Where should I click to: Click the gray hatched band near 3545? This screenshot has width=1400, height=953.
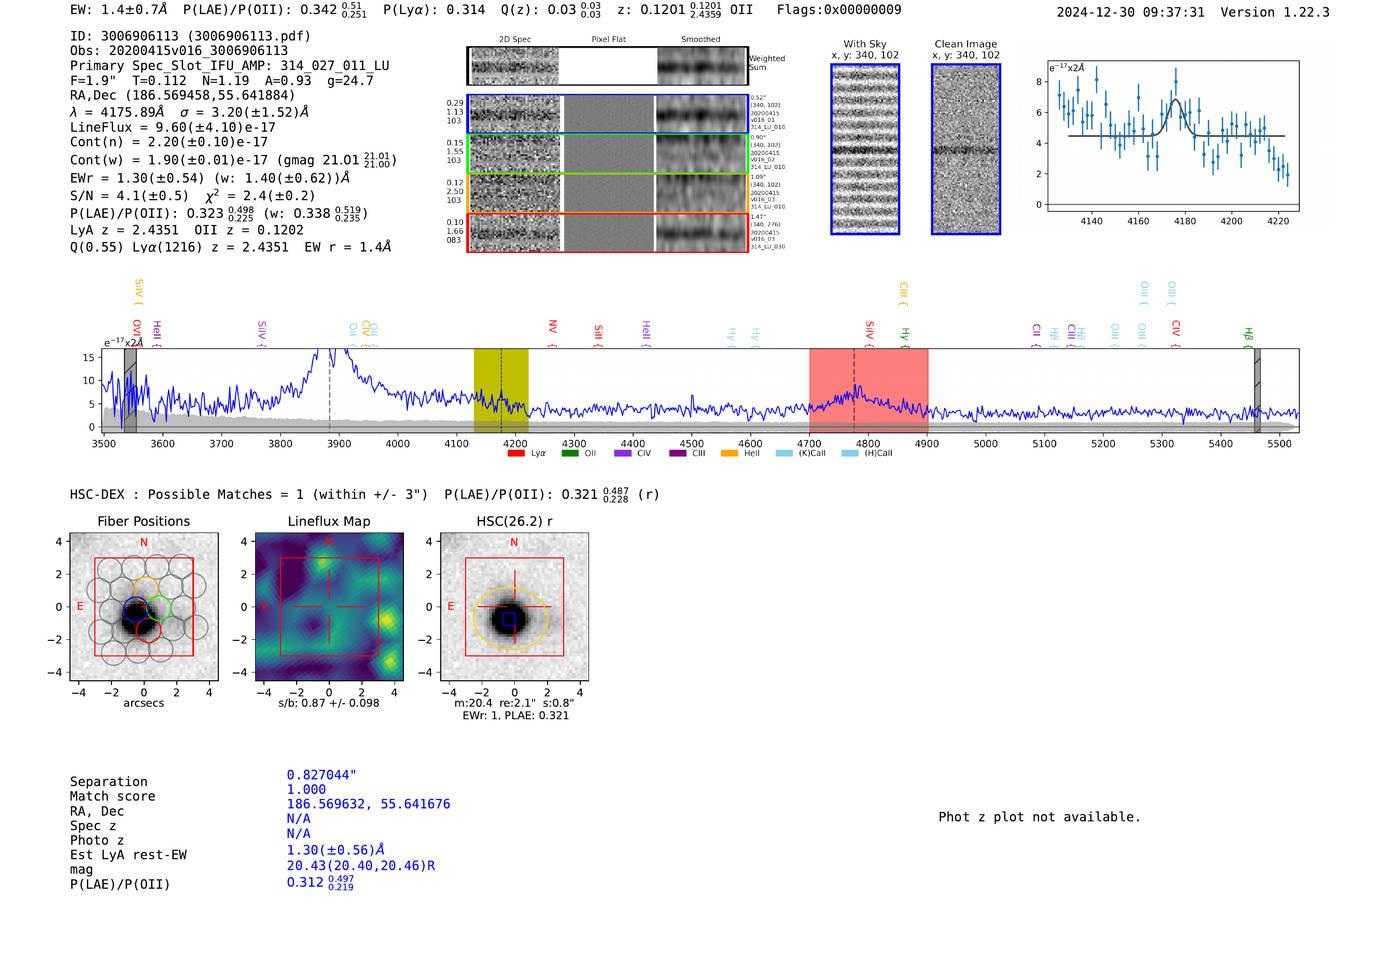click(130, 390)
